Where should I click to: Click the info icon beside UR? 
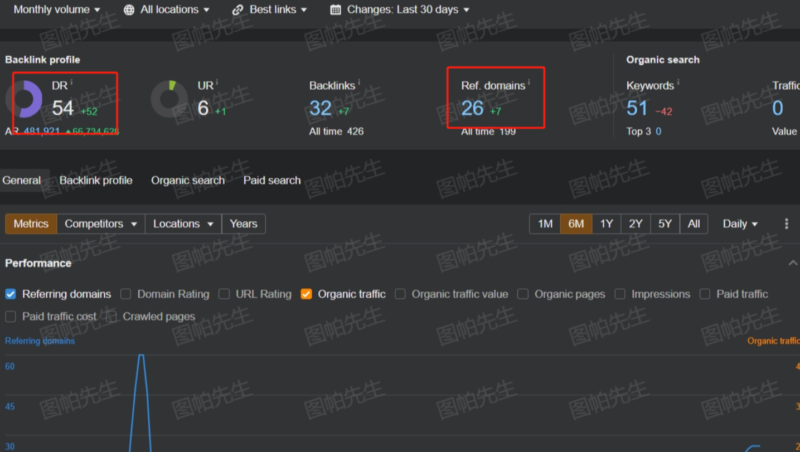point(219,83)
